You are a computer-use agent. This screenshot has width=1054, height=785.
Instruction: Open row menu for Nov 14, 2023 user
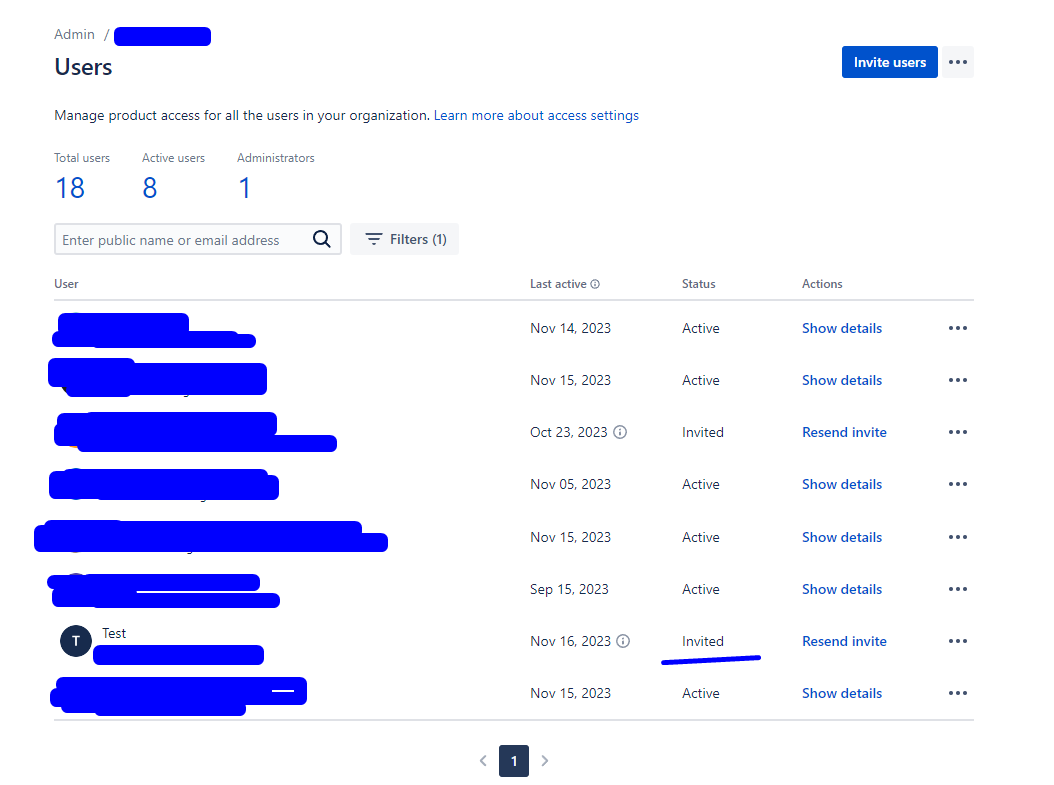(957, 328)
